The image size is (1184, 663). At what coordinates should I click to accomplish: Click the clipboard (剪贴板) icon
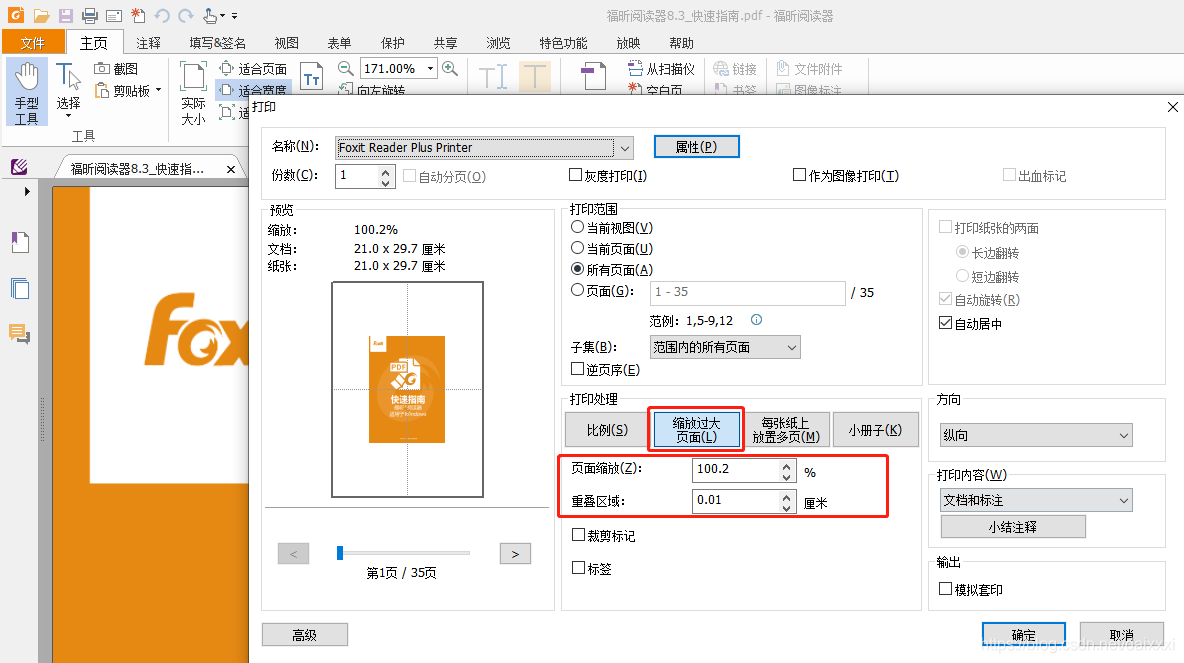(102, 91)
